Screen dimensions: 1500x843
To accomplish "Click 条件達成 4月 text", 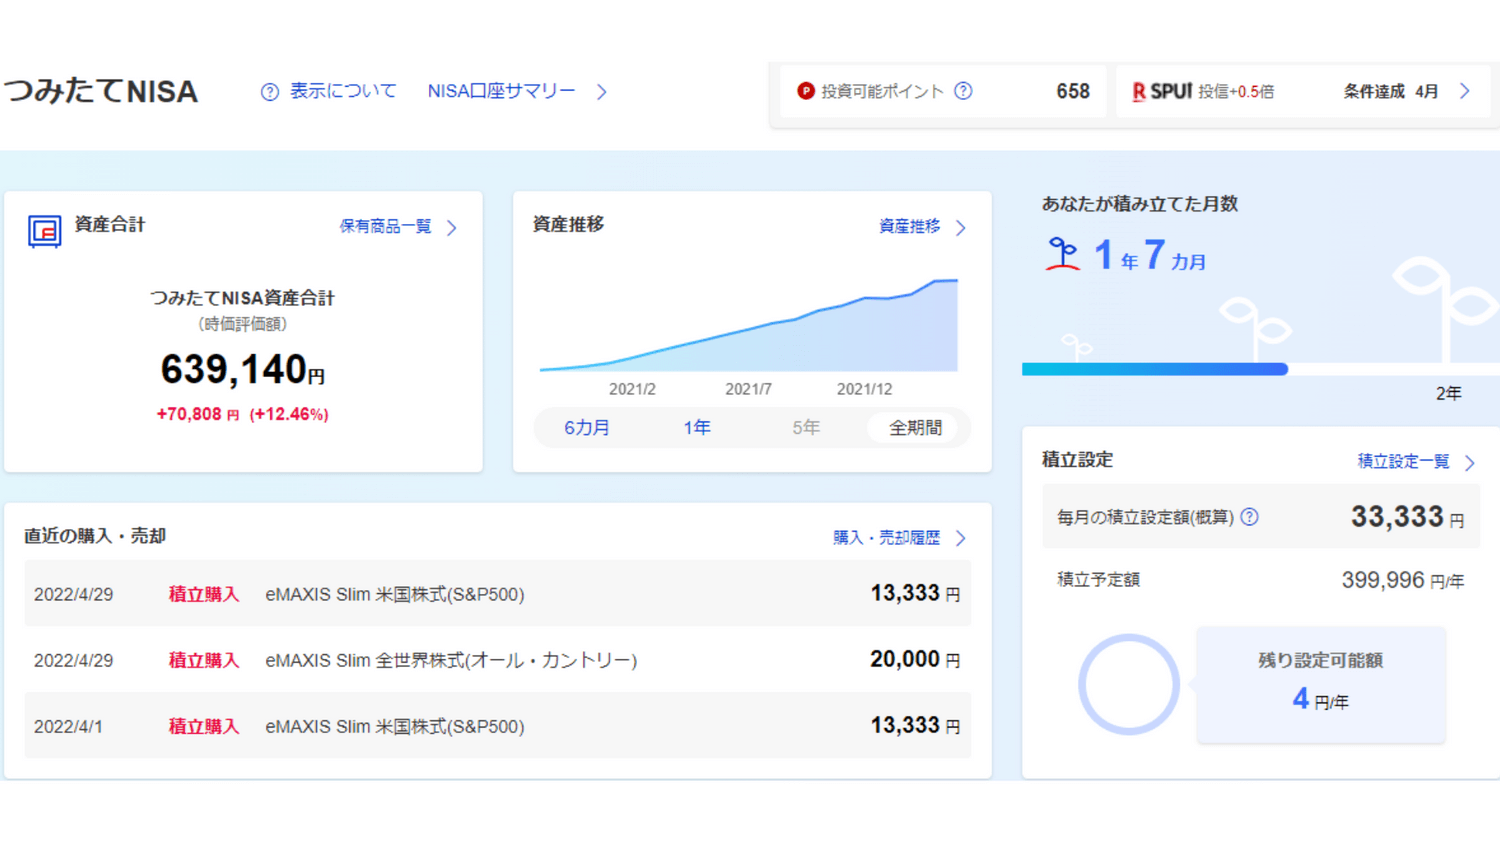I will point(1390,91).
